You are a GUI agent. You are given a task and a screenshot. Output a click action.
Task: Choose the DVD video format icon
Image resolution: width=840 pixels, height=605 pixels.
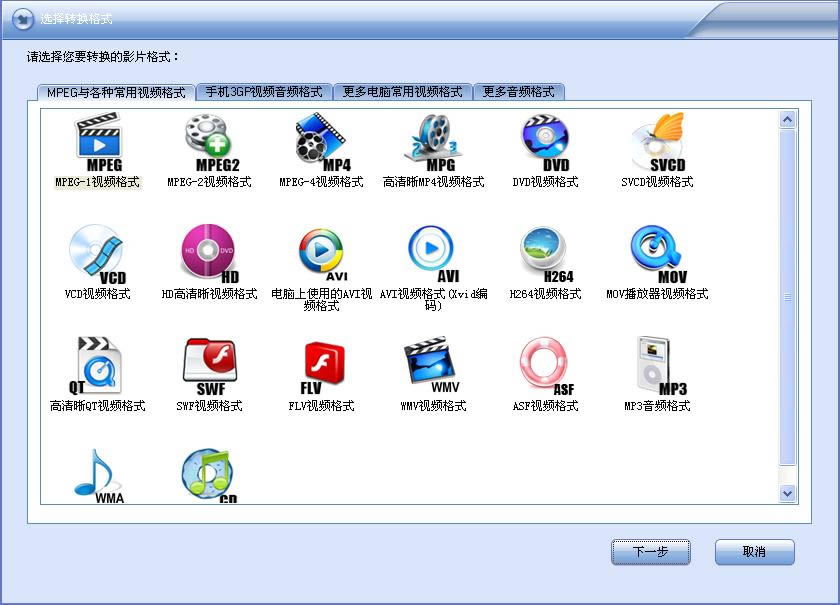point(545,142)
